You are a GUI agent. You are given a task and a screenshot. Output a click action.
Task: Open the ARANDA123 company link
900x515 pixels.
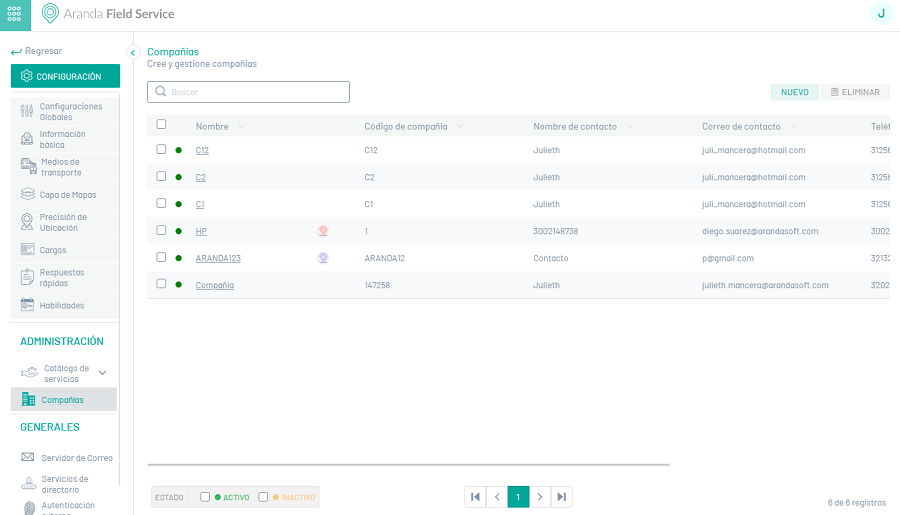point(218,258)
